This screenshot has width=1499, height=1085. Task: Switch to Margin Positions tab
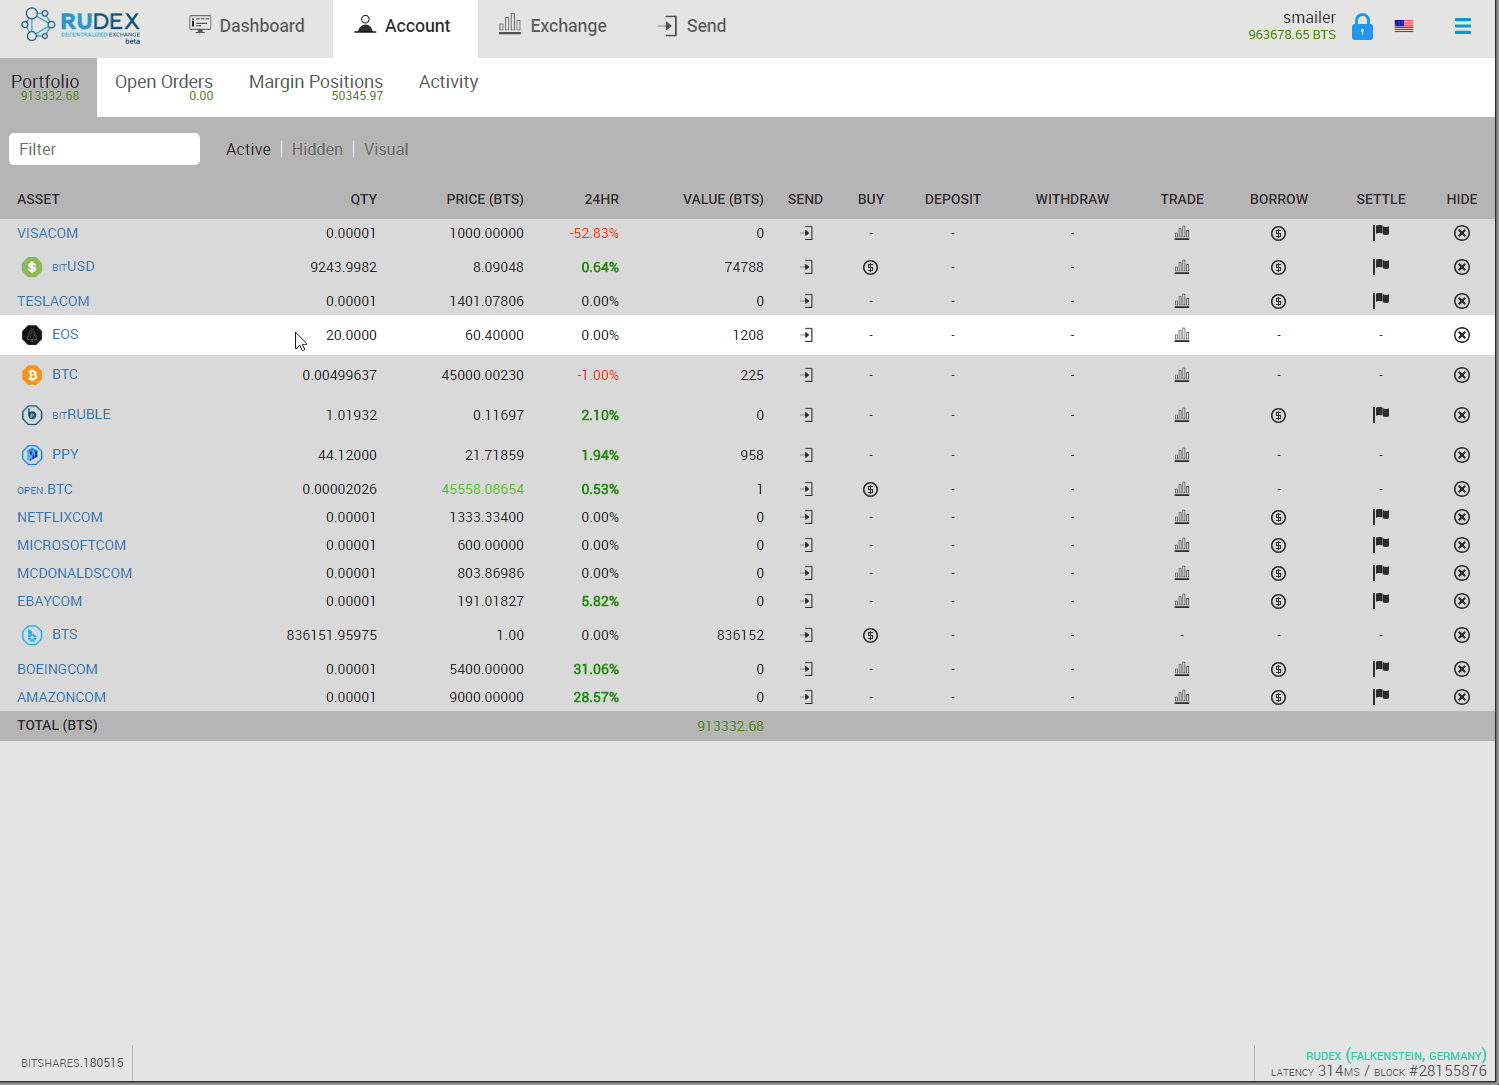point(316,87)
